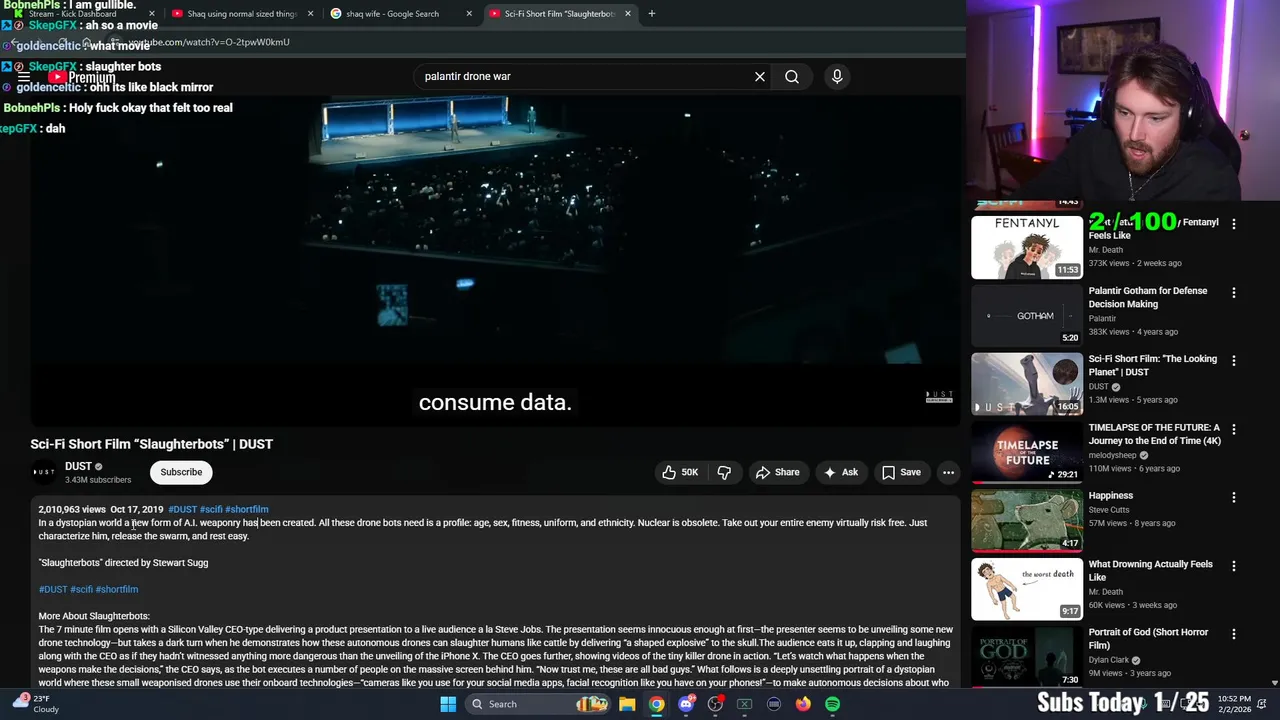Open The Looking Planet video thumbnail
Image resolution: width=1280 pixels, height=720 pixels.
click(x=1026, y=383)
